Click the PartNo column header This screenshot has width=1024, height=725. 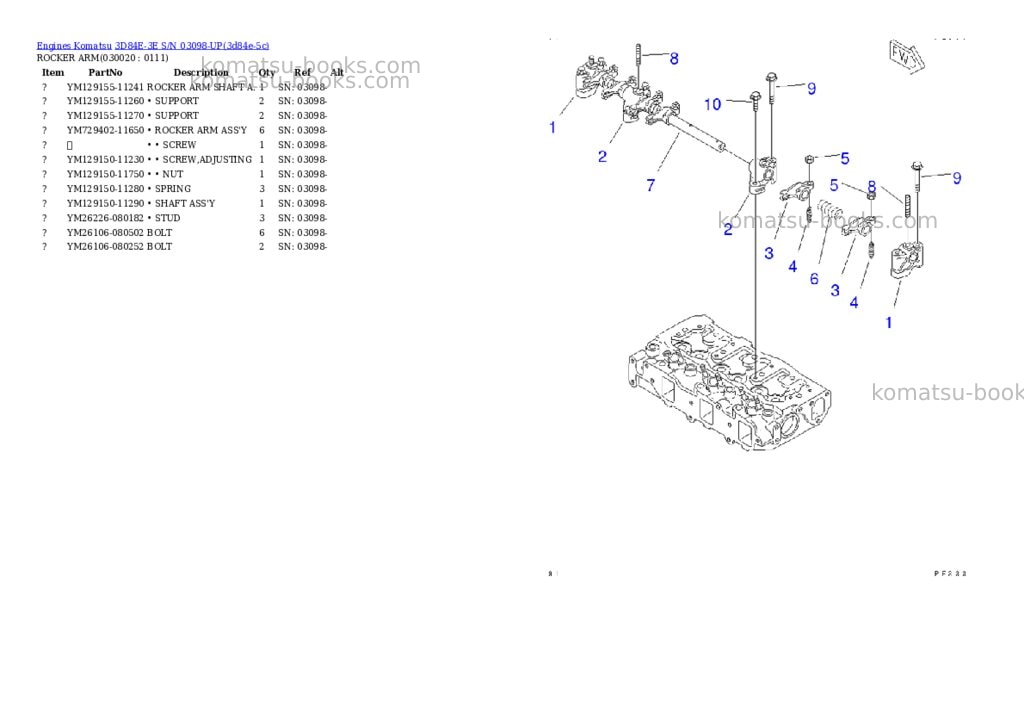105,72
